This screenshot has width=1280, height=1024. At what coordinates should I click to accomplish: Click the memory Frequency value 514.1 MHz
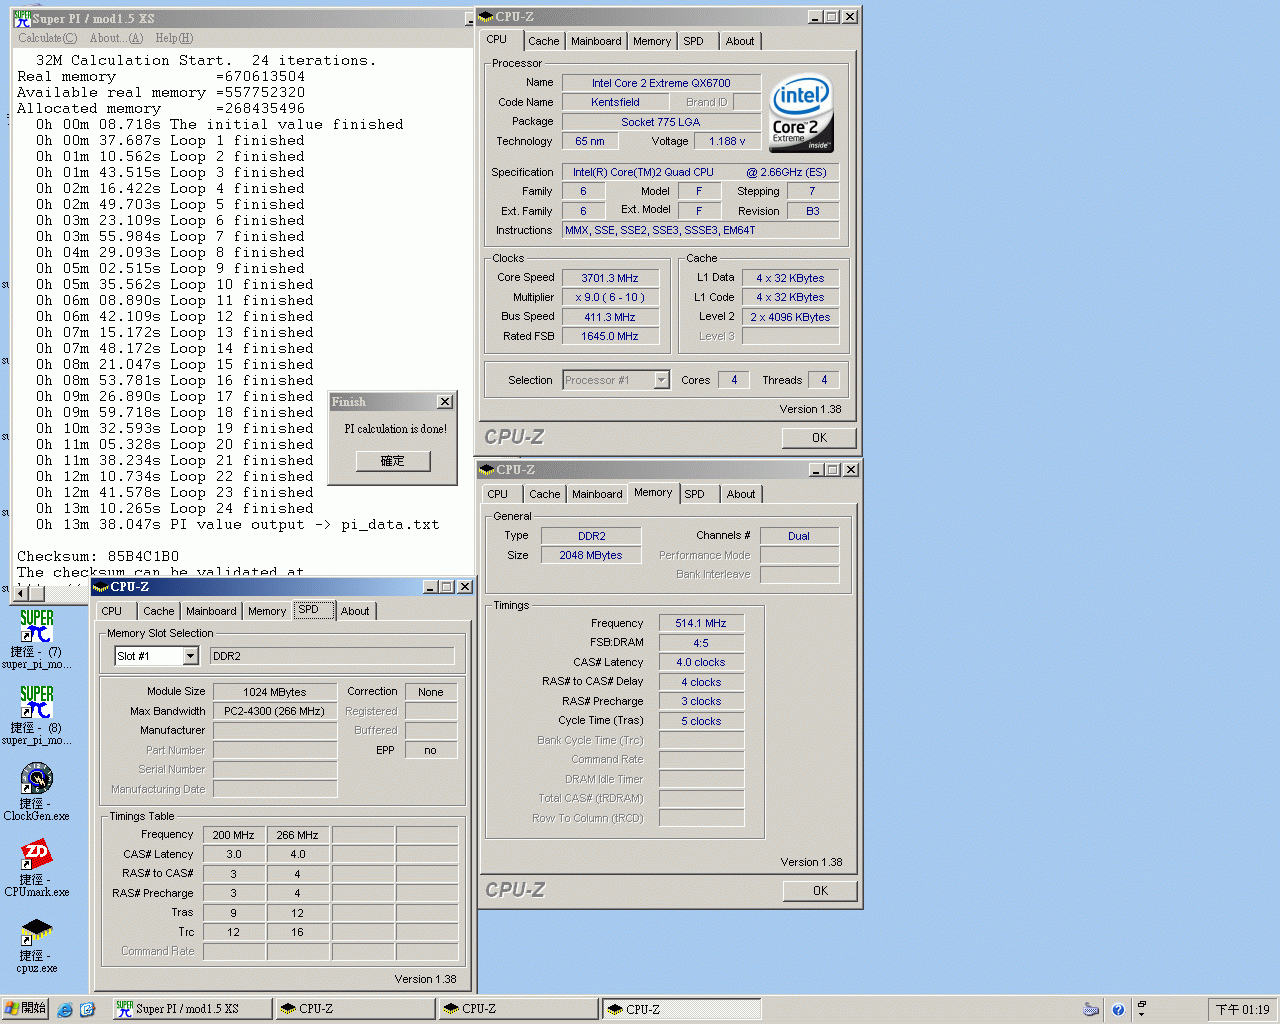701,623
